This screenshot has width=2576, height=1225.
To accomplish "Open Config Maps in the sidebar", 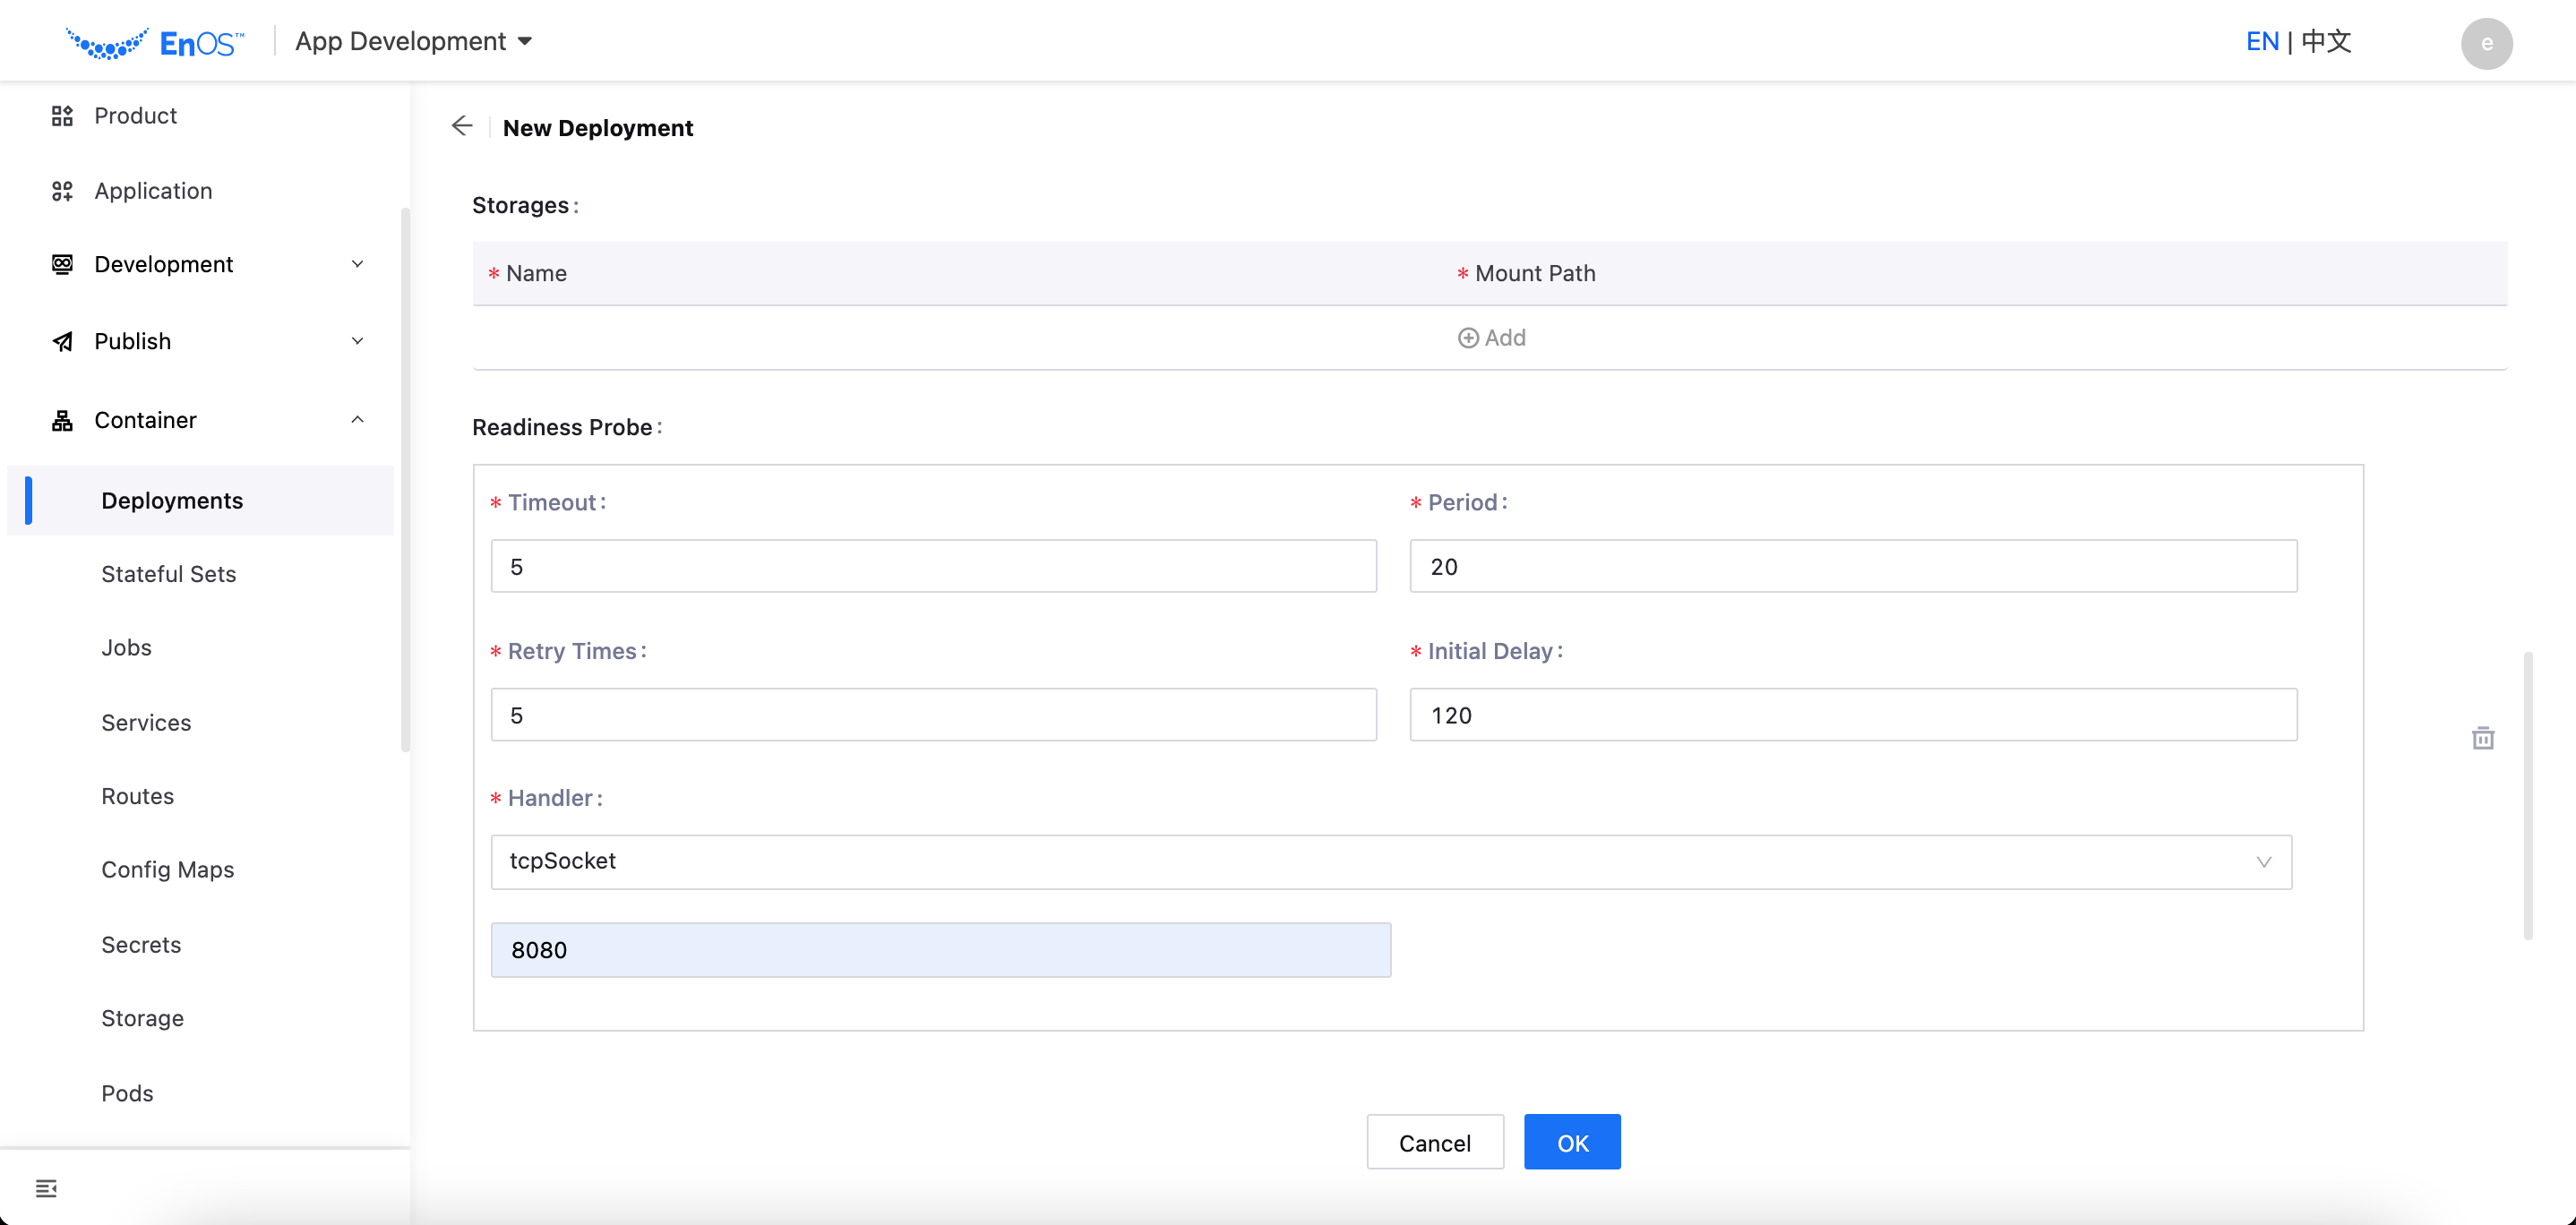I will click(x=167, y=870).
